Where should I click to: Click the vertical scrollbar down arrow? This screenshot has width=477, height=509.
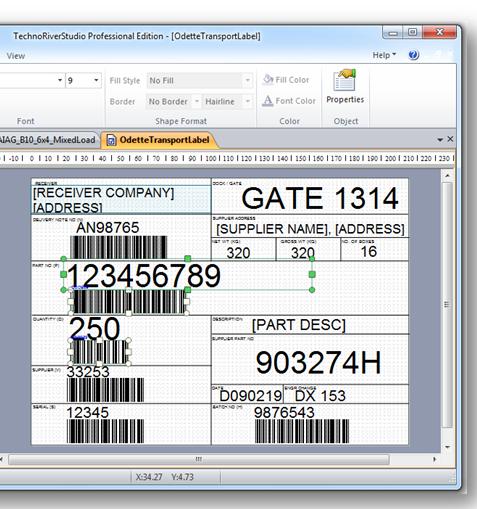tap(447, 447)
